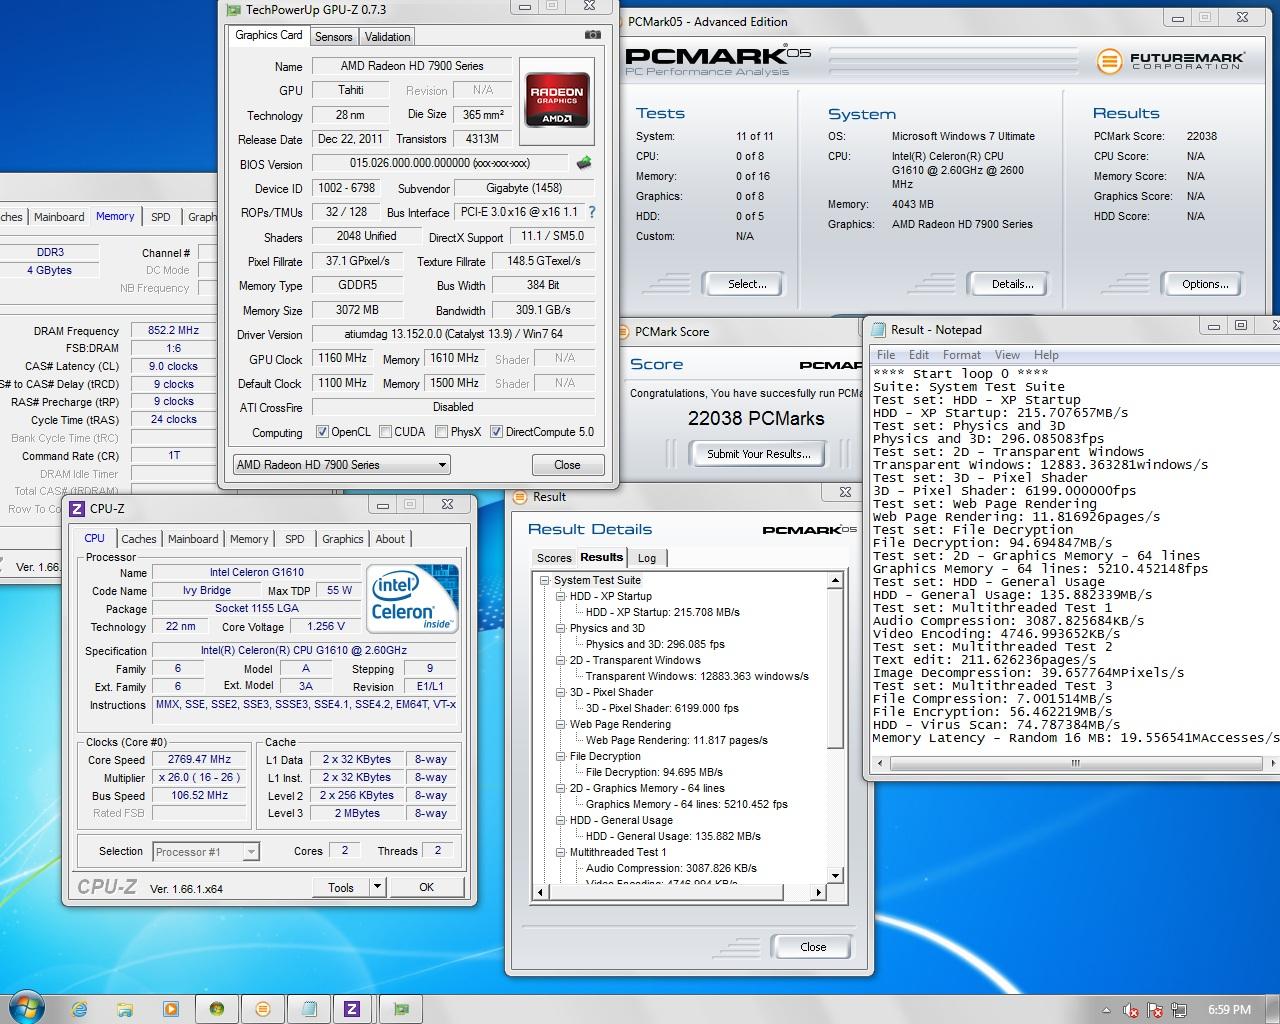Click the GPU Name field AMD Radeon HD 7900 Series
1280x1024 pixels.
[x=412, y=66]
